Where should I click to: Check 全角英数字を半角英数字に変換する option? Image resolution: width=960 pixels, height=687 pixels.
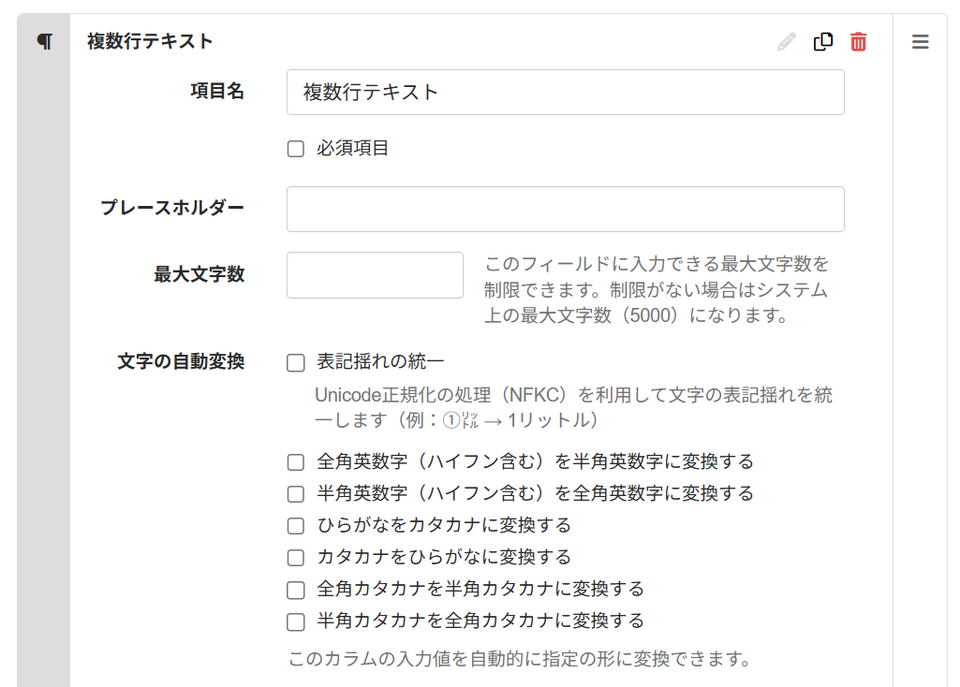coord(296,463)
